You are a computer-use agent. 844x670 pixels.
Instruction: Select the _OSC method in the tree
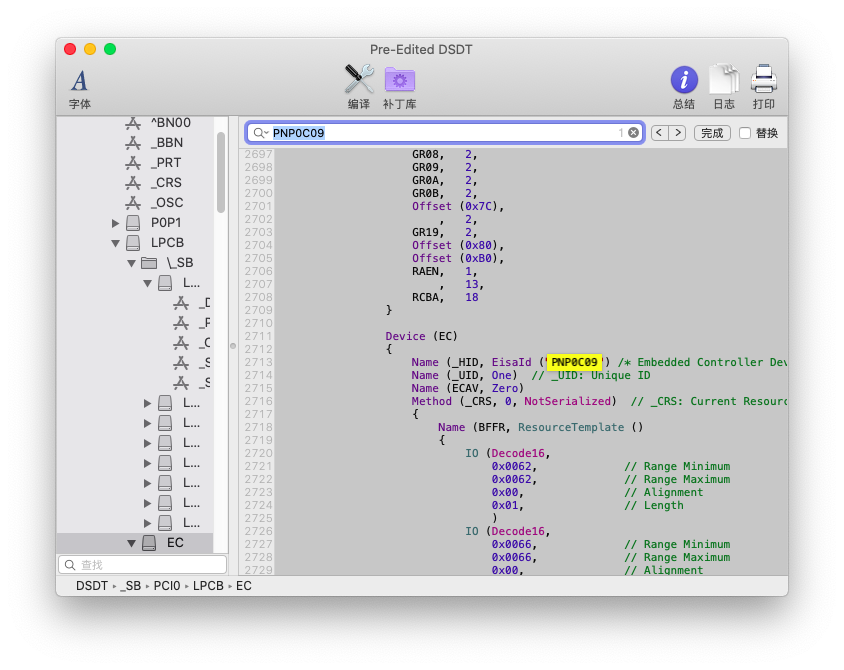pyautogui.click(x=167, y=203)
